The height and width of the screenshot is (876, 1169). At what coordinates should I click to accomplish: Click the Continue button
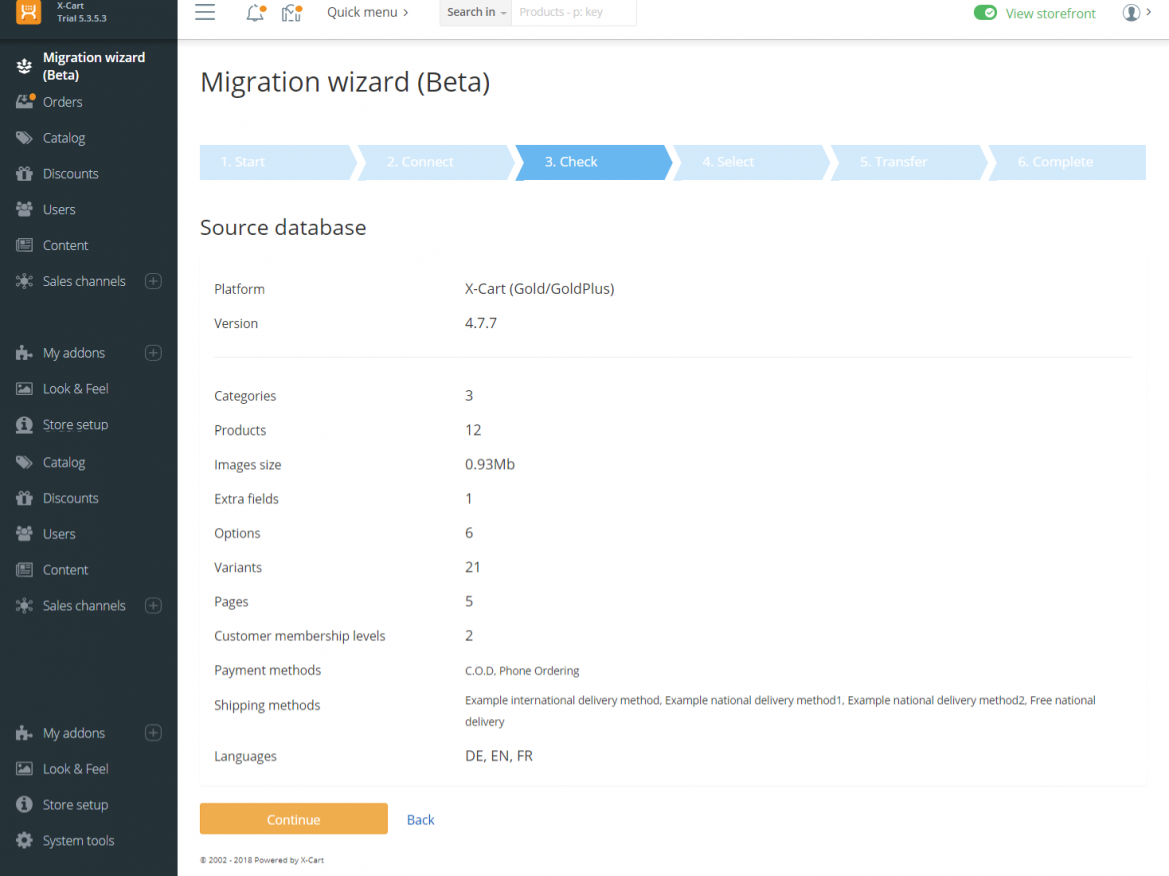tap(293, 818)
